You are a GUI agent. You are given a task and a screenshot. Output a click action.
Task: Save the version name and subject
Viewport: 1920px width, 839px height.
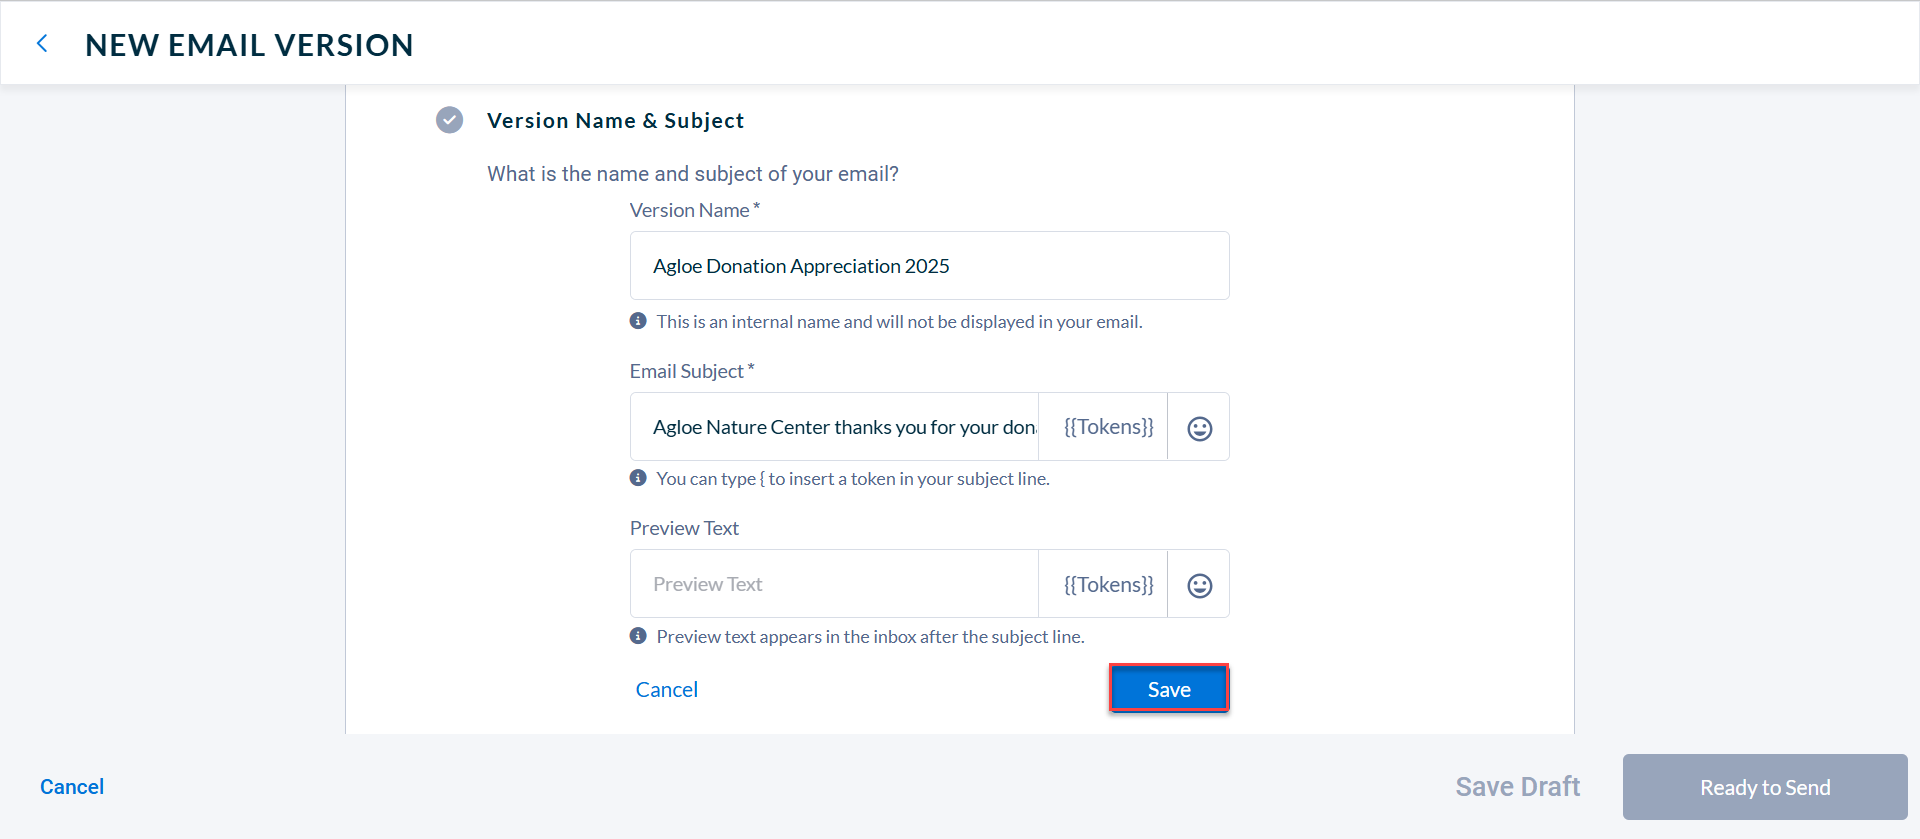click(x=1169, y=689)
